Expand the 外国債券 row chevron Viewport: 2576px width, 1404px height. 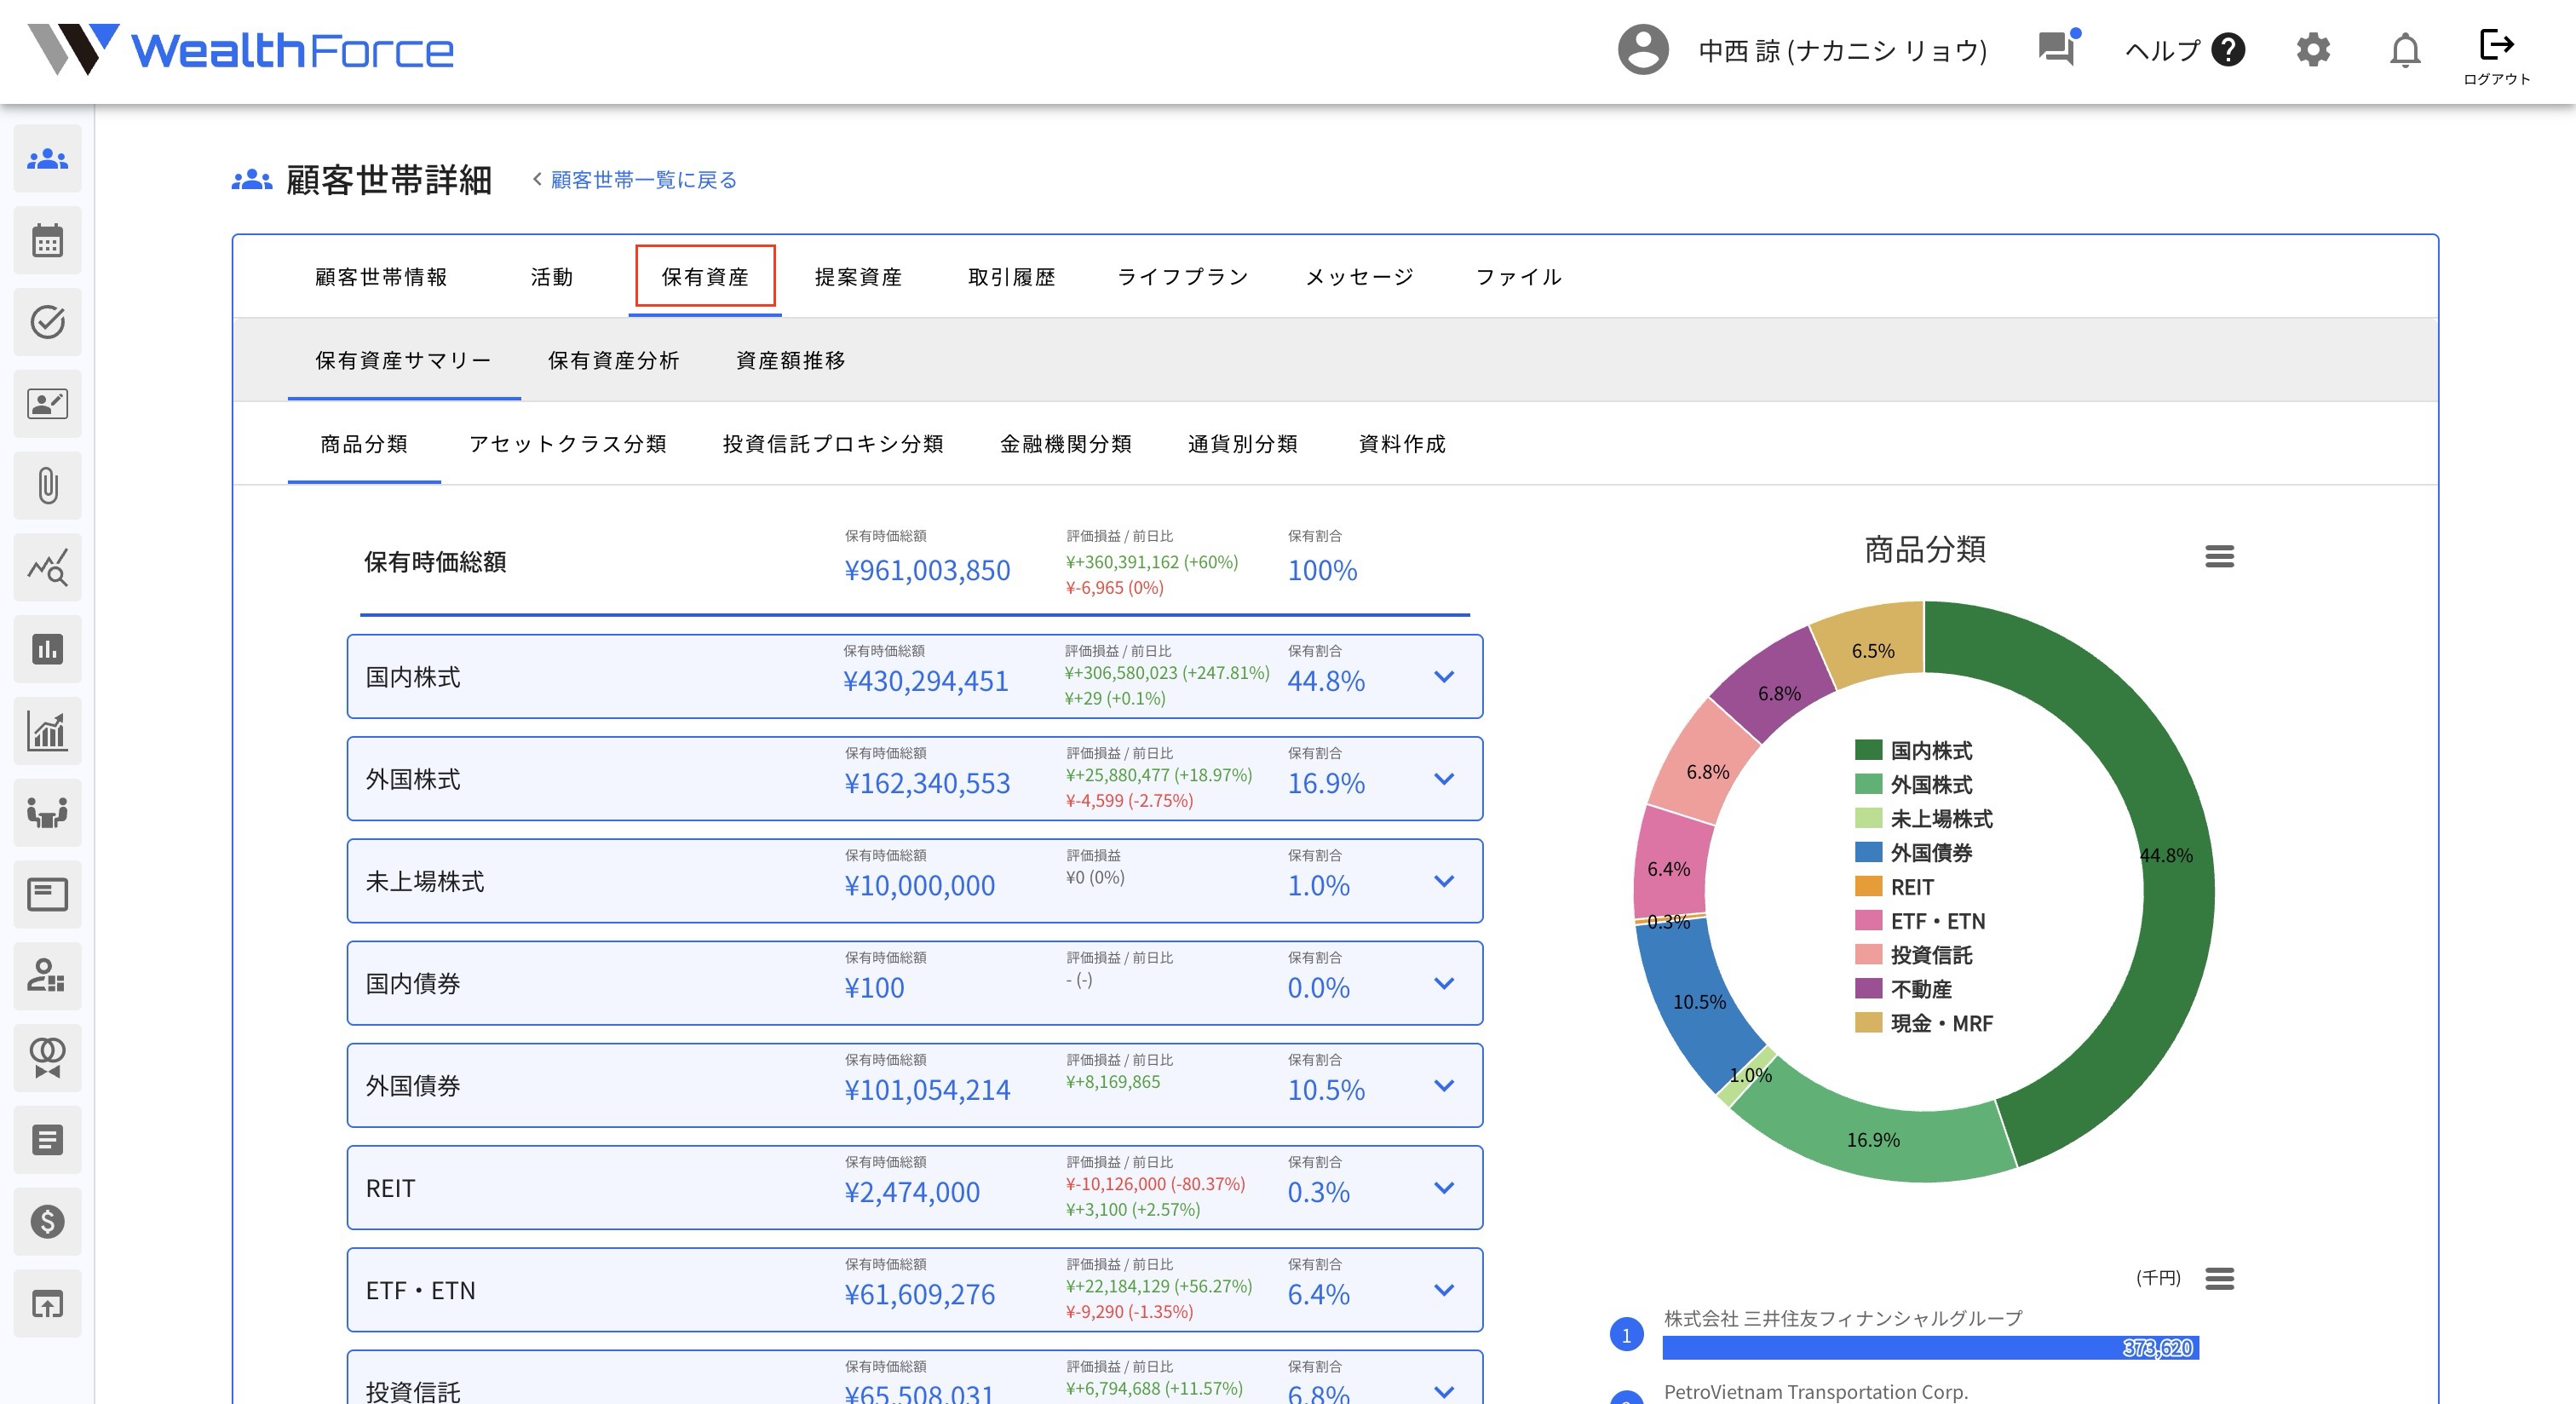(1443, 1086)
